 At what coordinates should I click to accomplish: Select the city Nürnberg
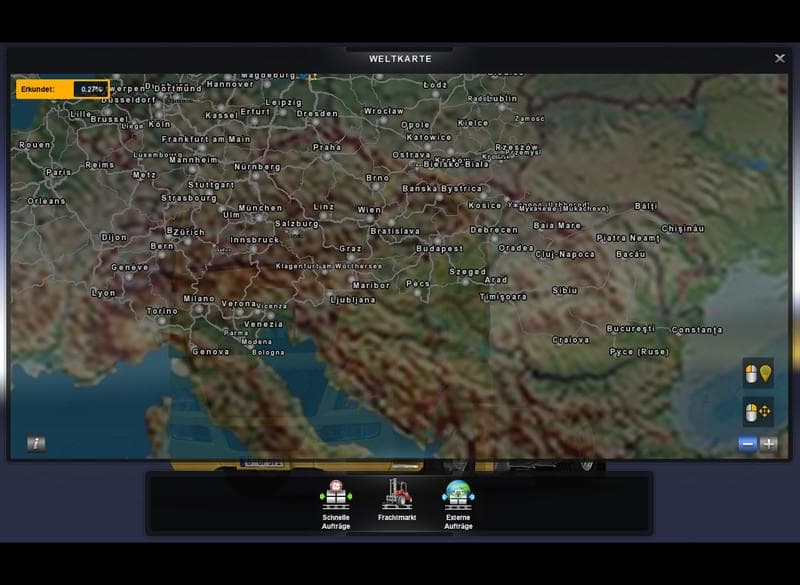257,167
